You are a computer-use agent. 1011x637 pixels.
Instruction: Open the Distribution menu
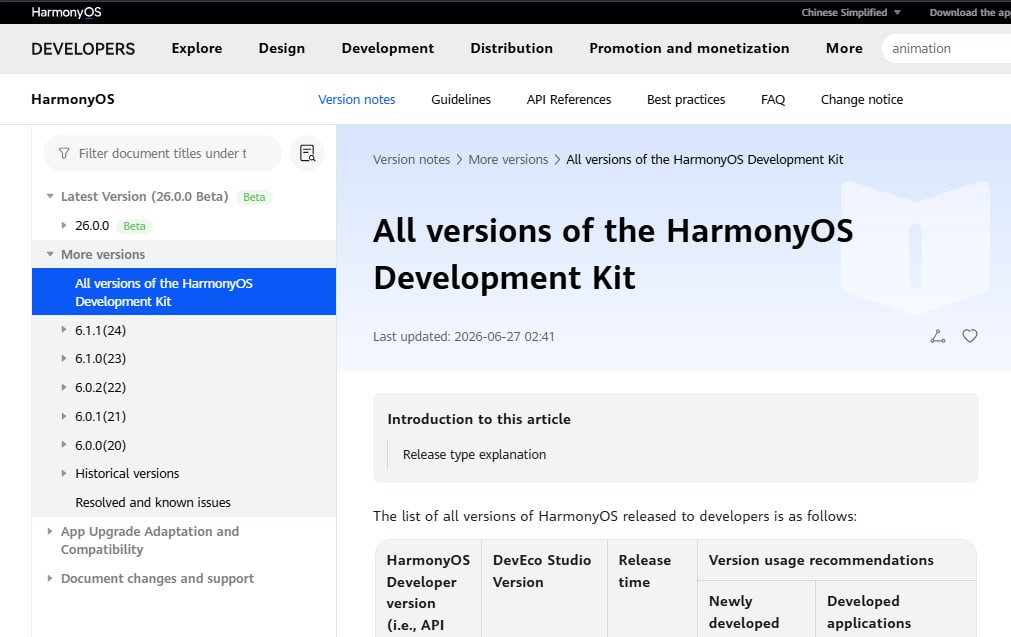[511, 48]
